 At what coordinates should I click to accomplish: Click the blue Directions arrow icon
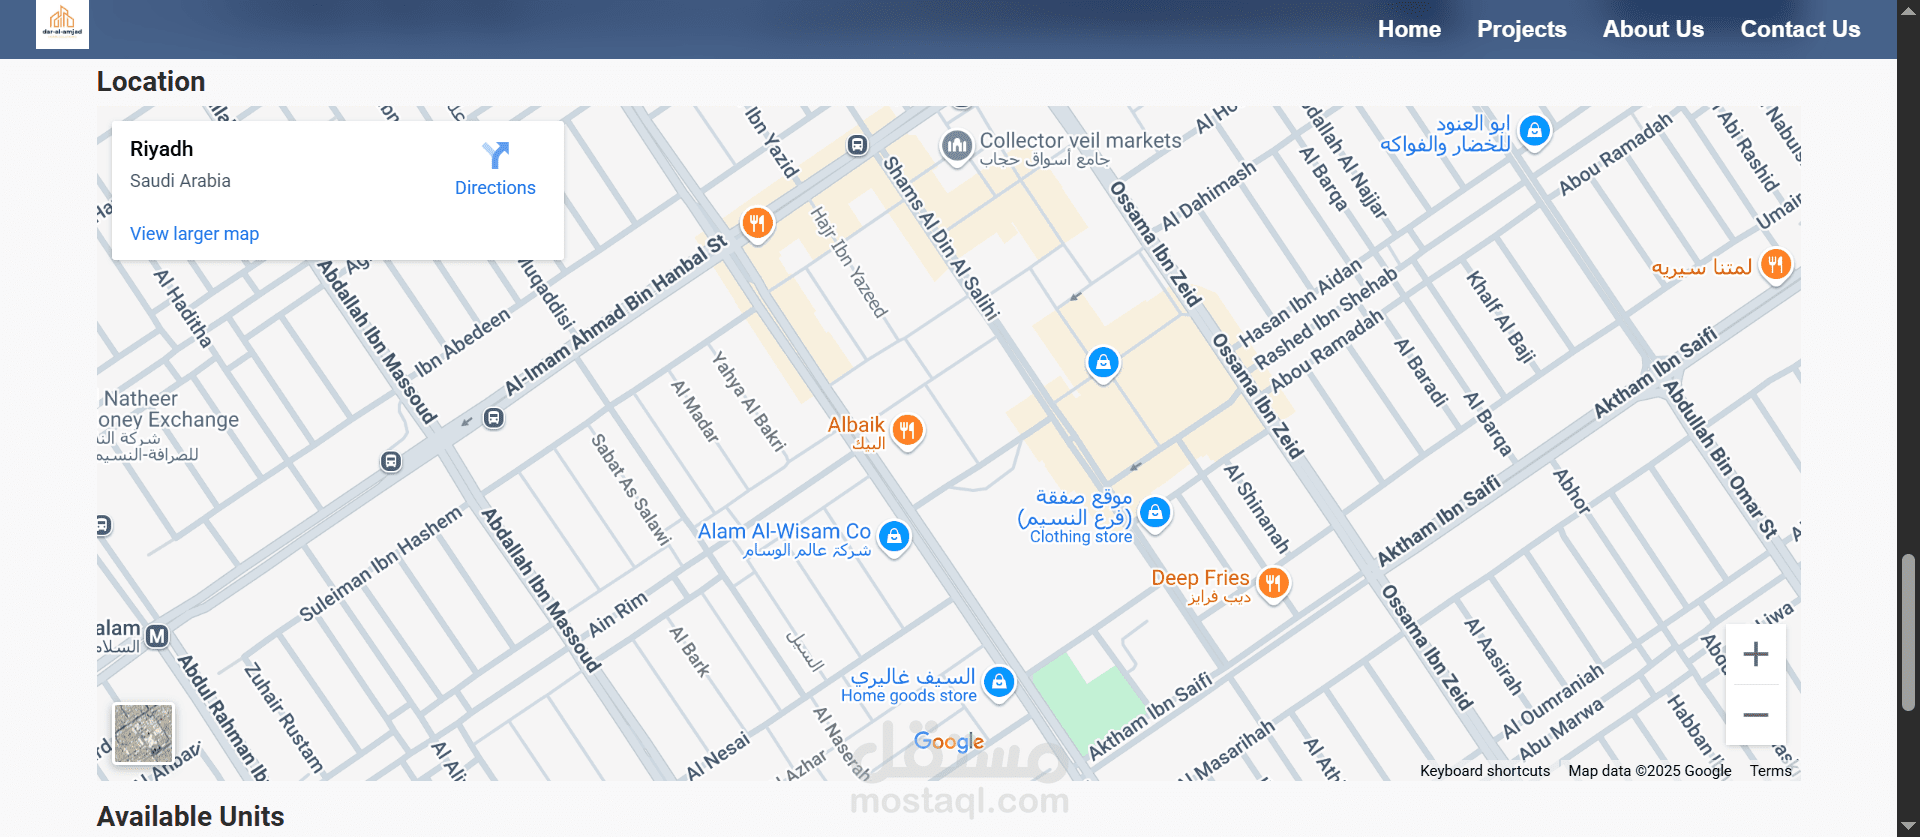[x=495, y=155]
